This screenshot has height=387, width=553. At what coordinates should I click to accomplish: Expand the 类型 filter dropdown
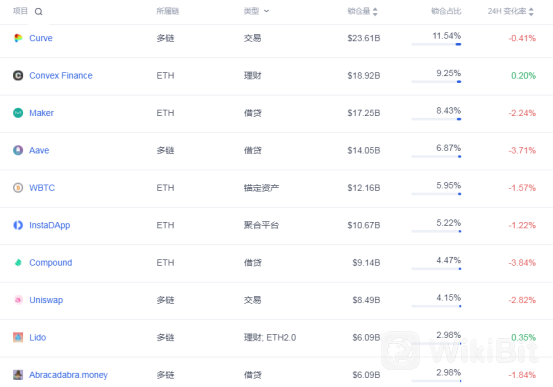[267, 11]
